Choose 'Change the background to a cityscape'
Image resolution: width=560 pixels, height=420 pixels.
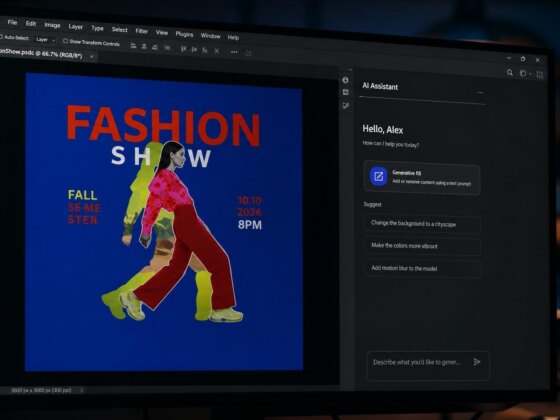coord(422,224)
